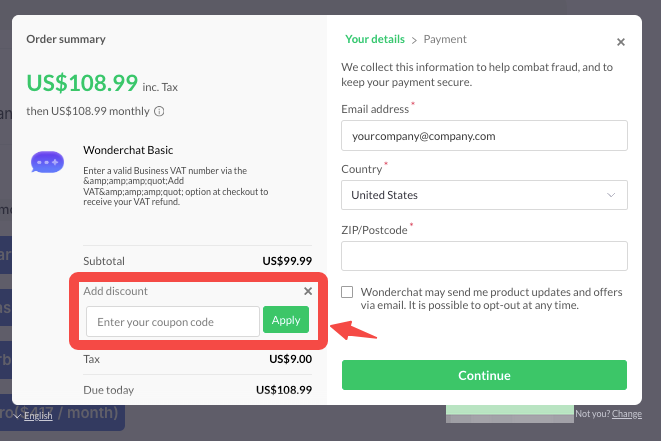Click the chevron arrow in Country field

[x=611, y=195]
